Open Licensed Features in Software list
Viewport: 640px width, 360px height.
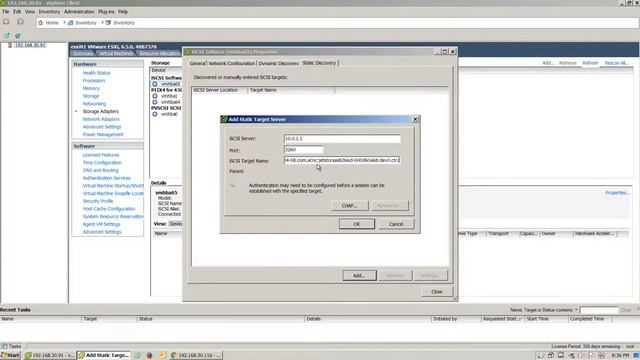click(101, 155)
